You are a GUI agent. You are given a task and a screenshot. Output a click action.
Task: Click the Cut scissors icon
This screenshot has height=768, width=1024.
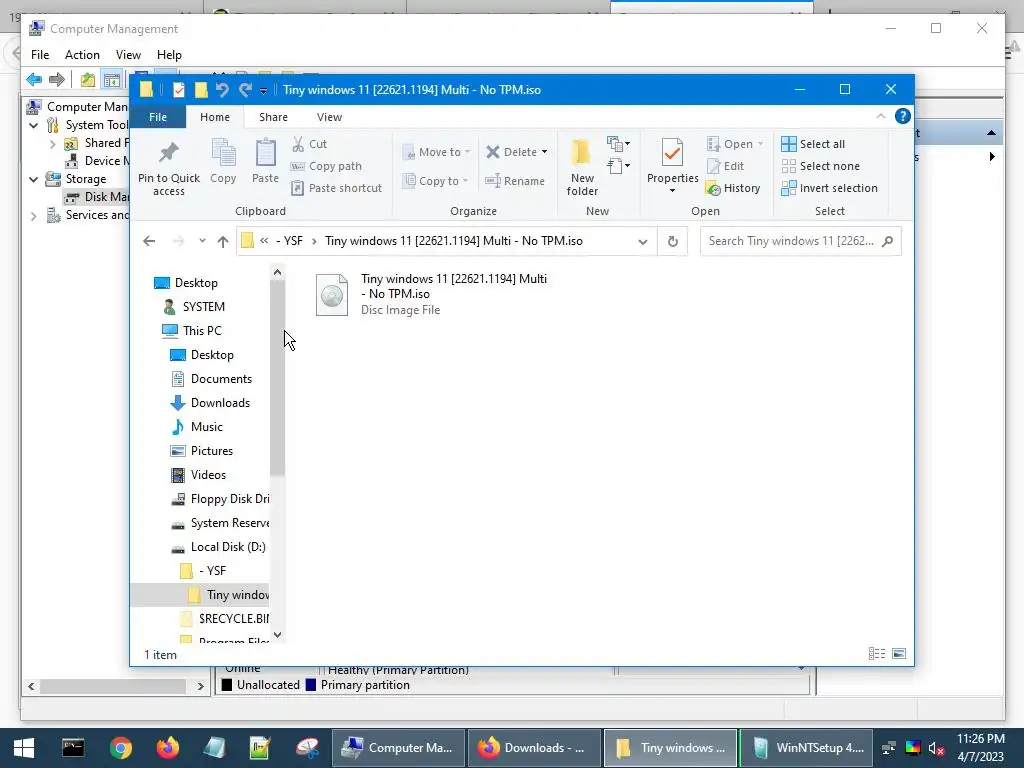tap(298, 144)
